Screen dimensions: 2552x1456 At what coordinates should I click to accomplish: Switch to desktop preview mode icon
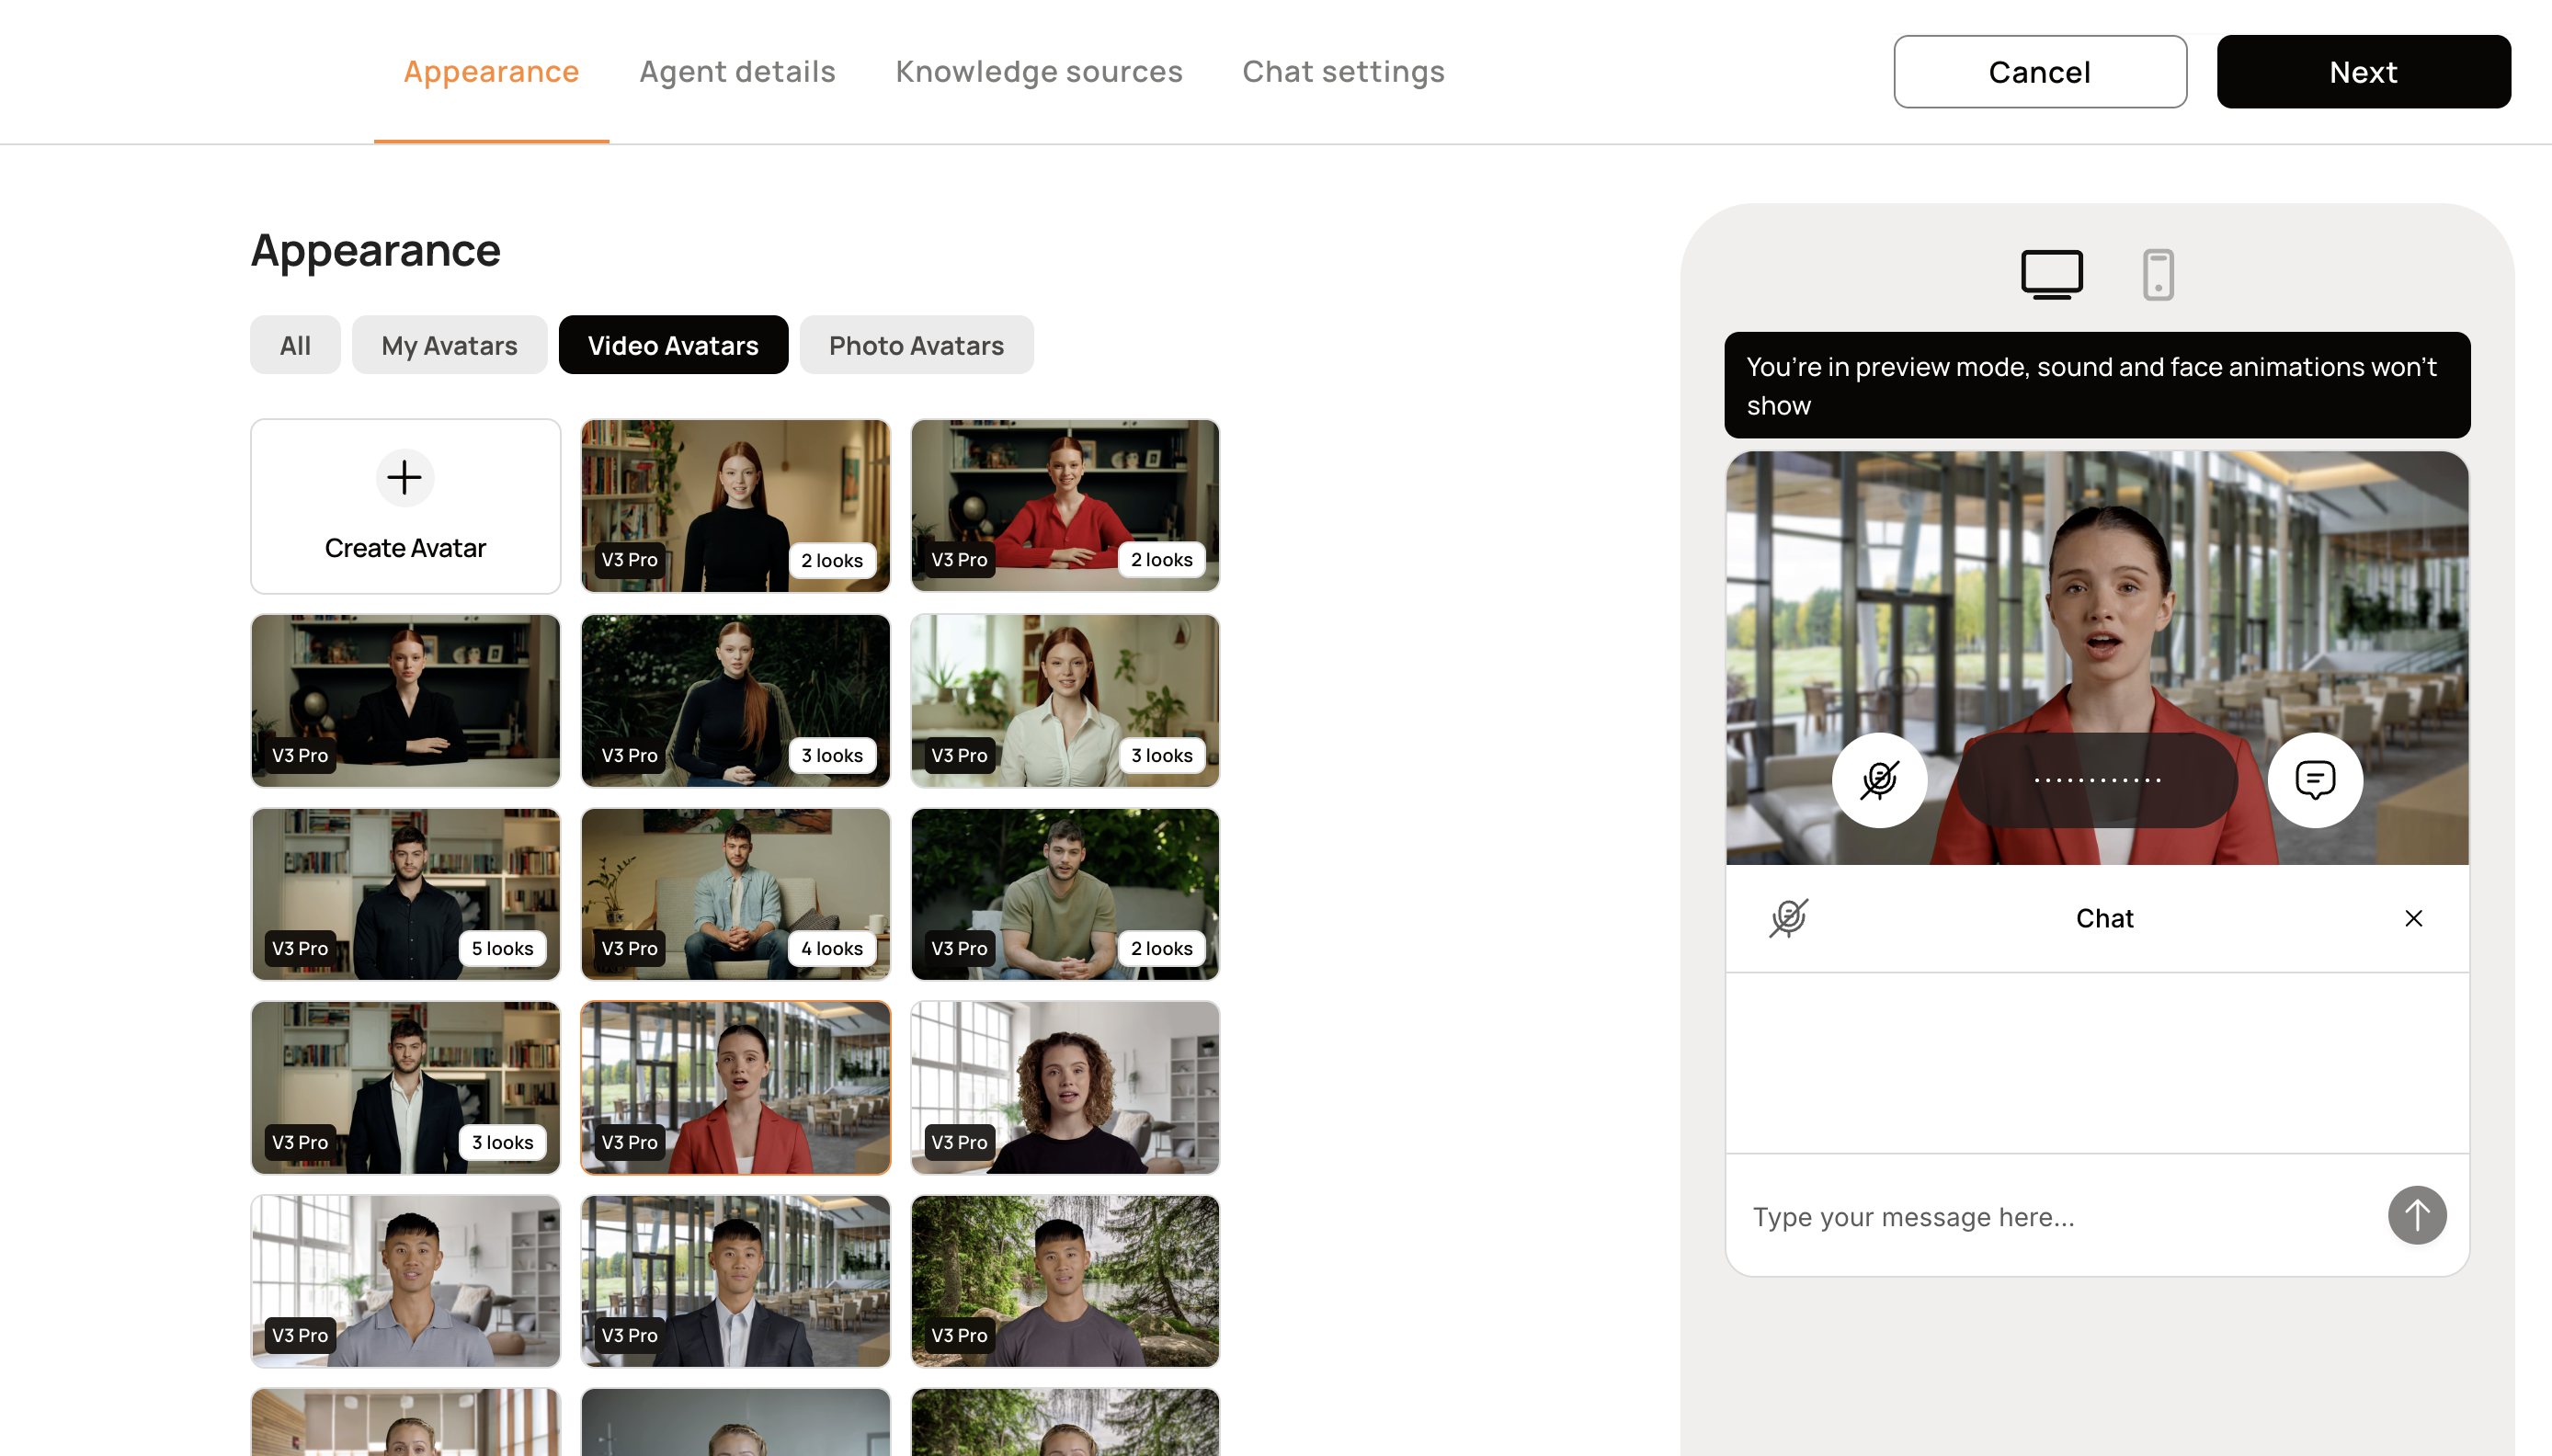(2051, 274)
